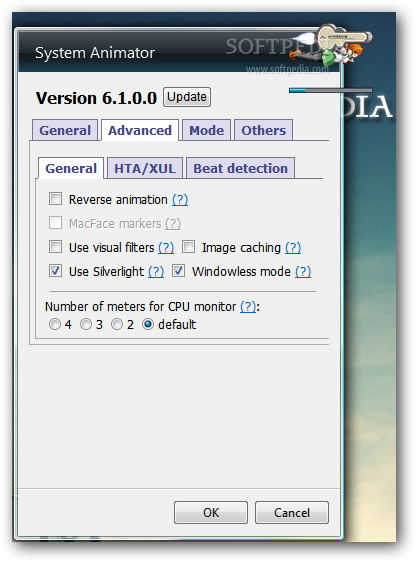The width and height of the screenshot is (416, 562).
Task: Select the General sub-tab under Advanced
Action: coord(71,168)
